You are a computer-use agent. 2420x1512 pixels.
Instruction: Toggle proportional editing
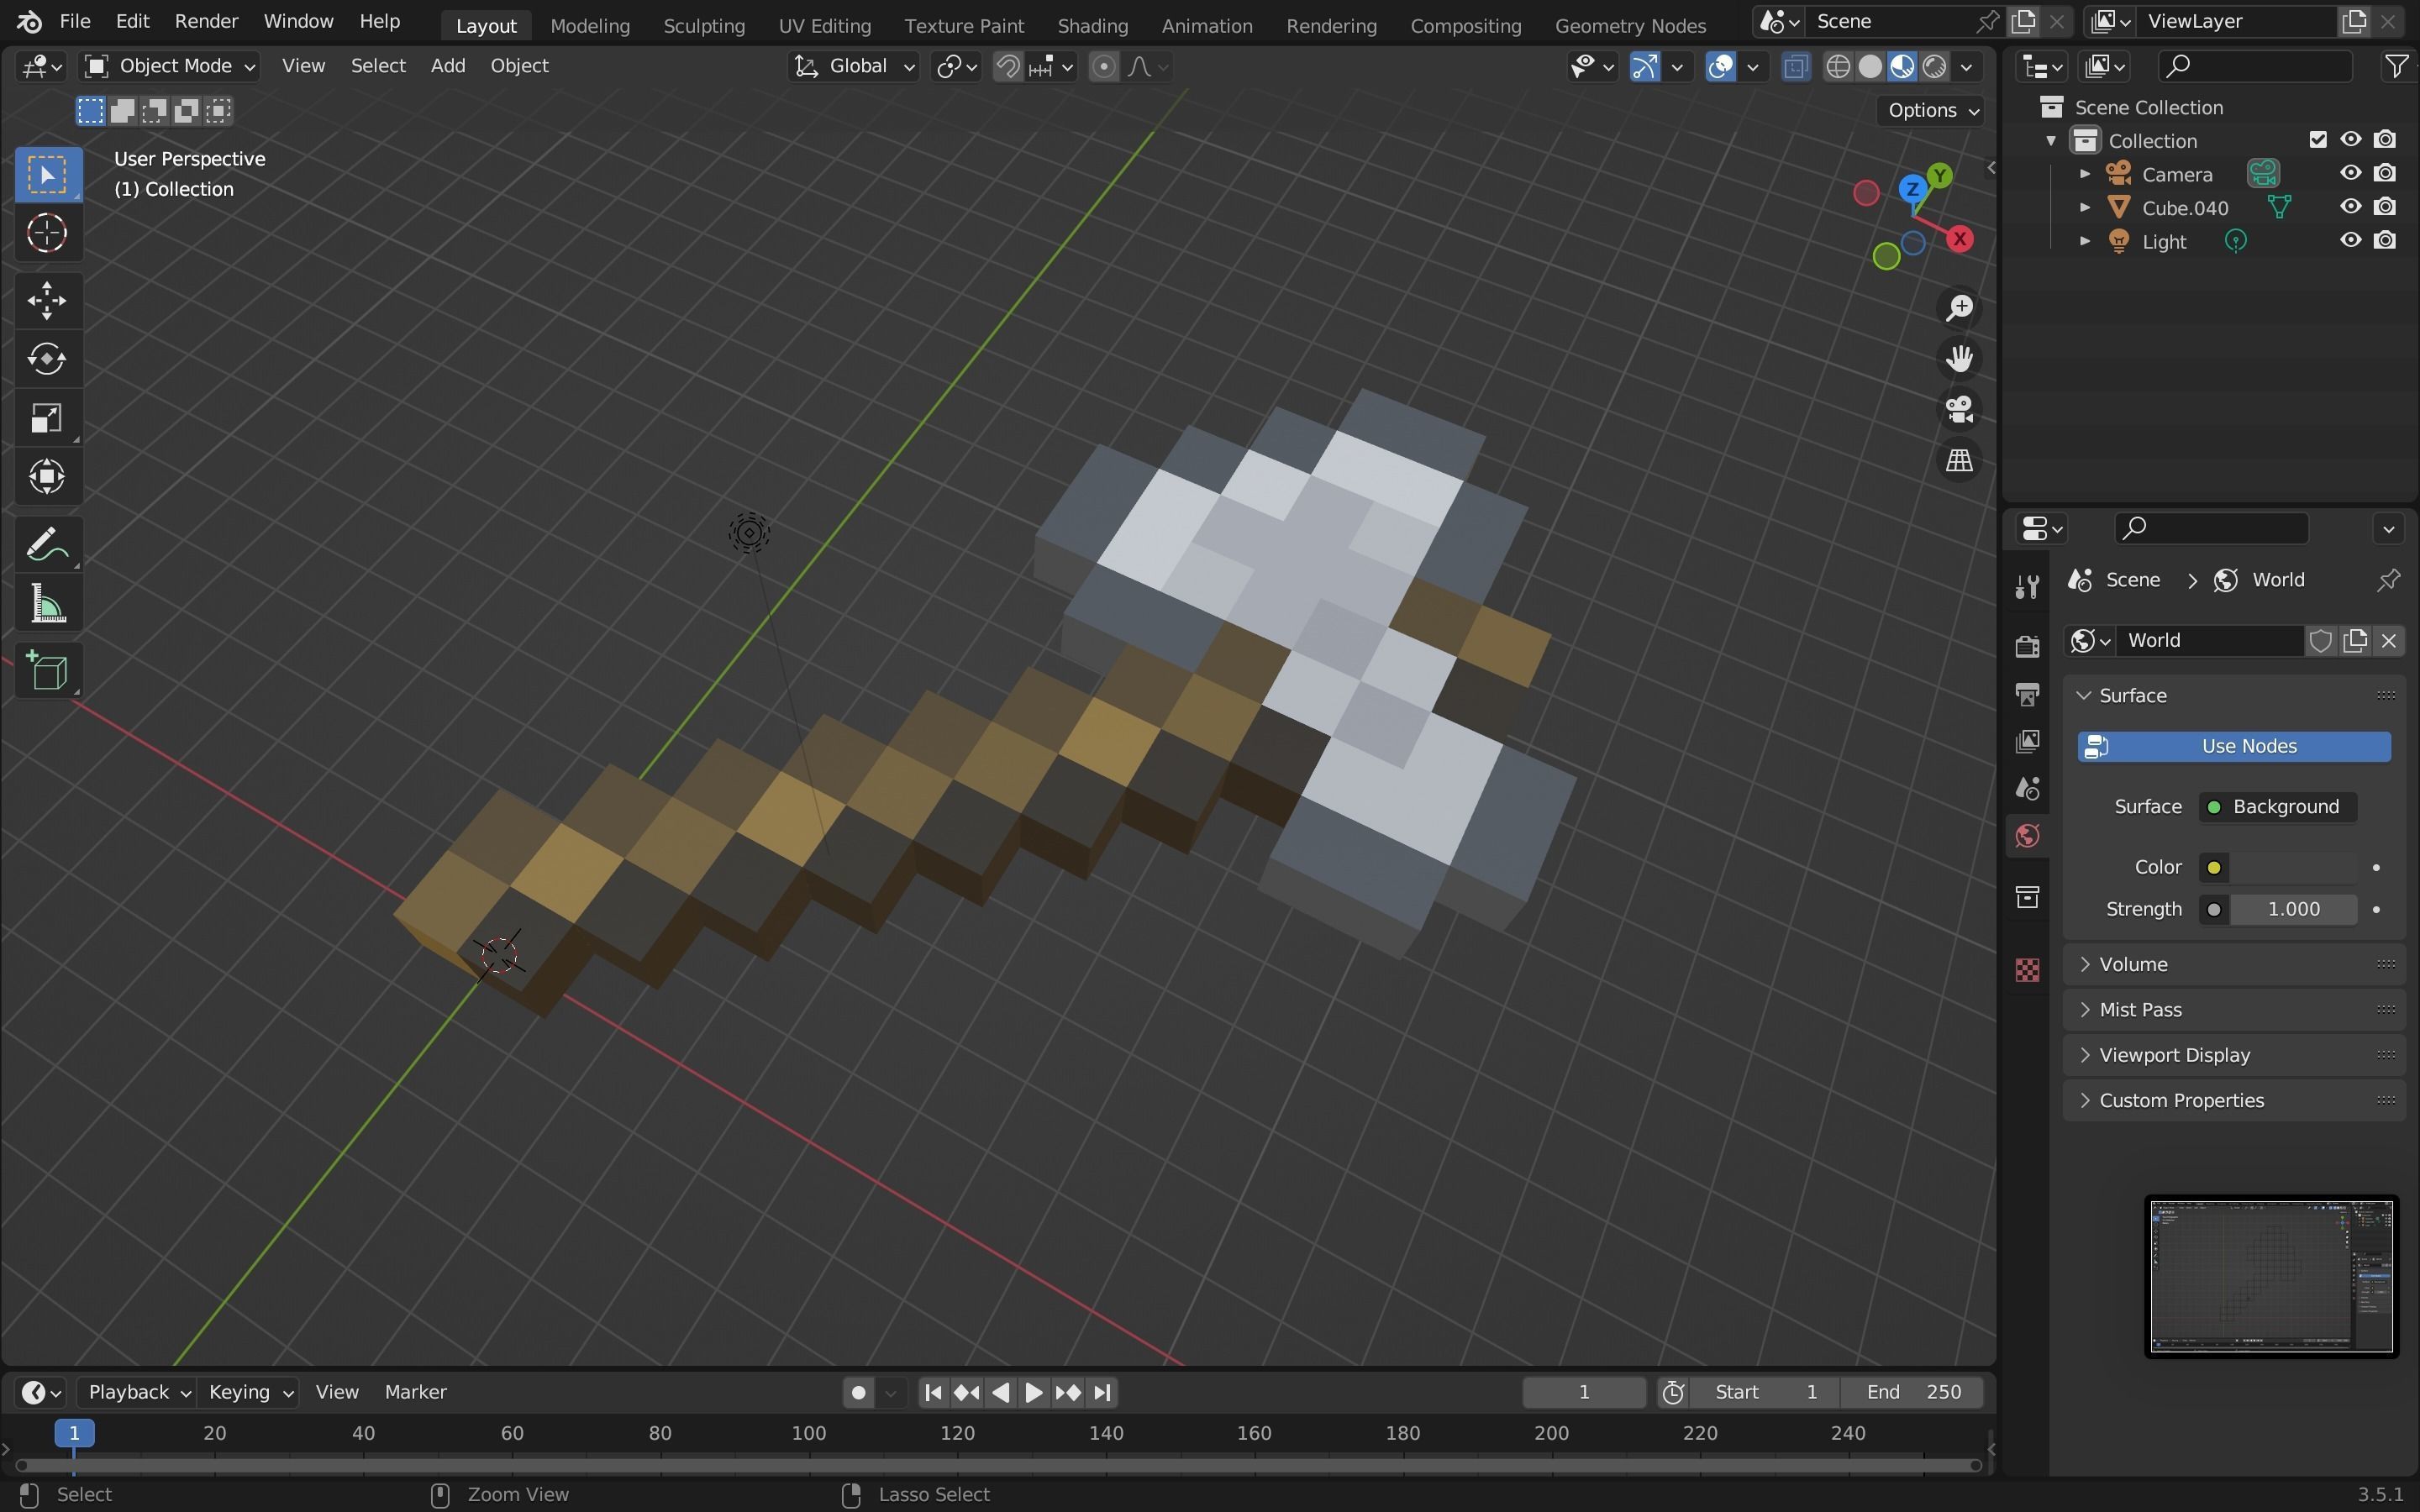click(x=1103, y=67)
